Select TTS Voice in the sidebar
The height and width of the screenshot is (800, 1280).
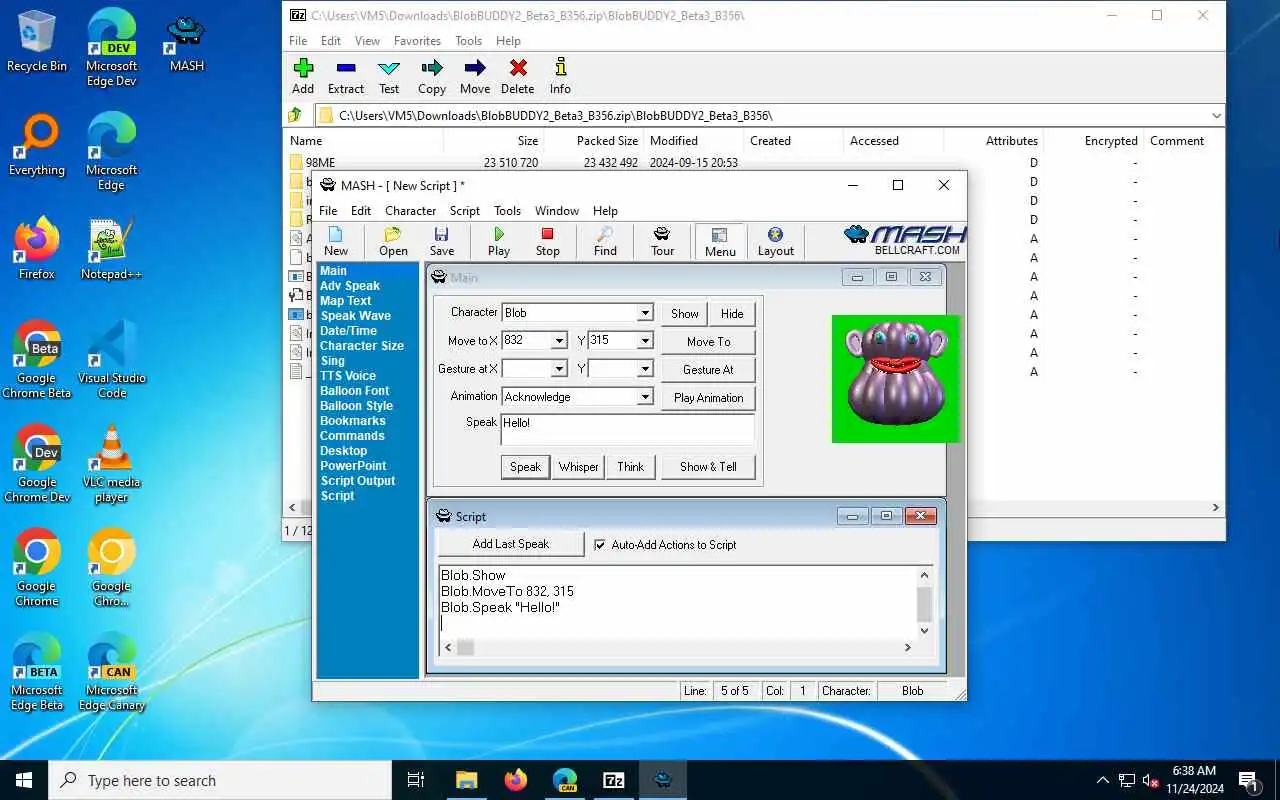[x=348, y=376]
